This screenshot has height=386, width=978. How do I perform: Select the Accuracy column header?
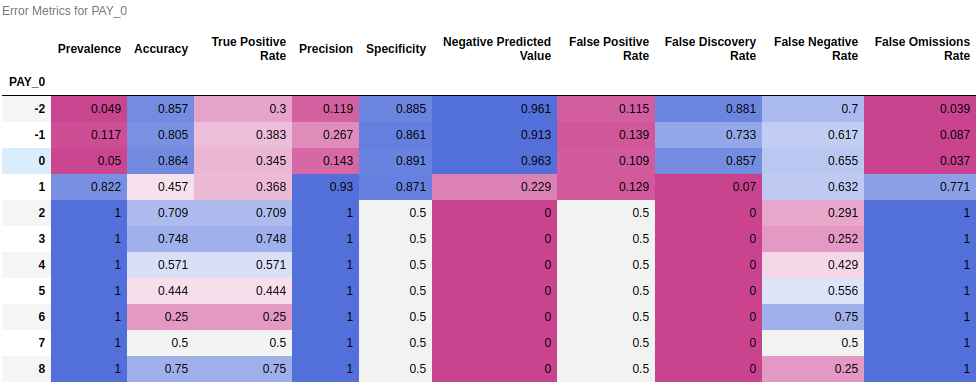point(161,49)
